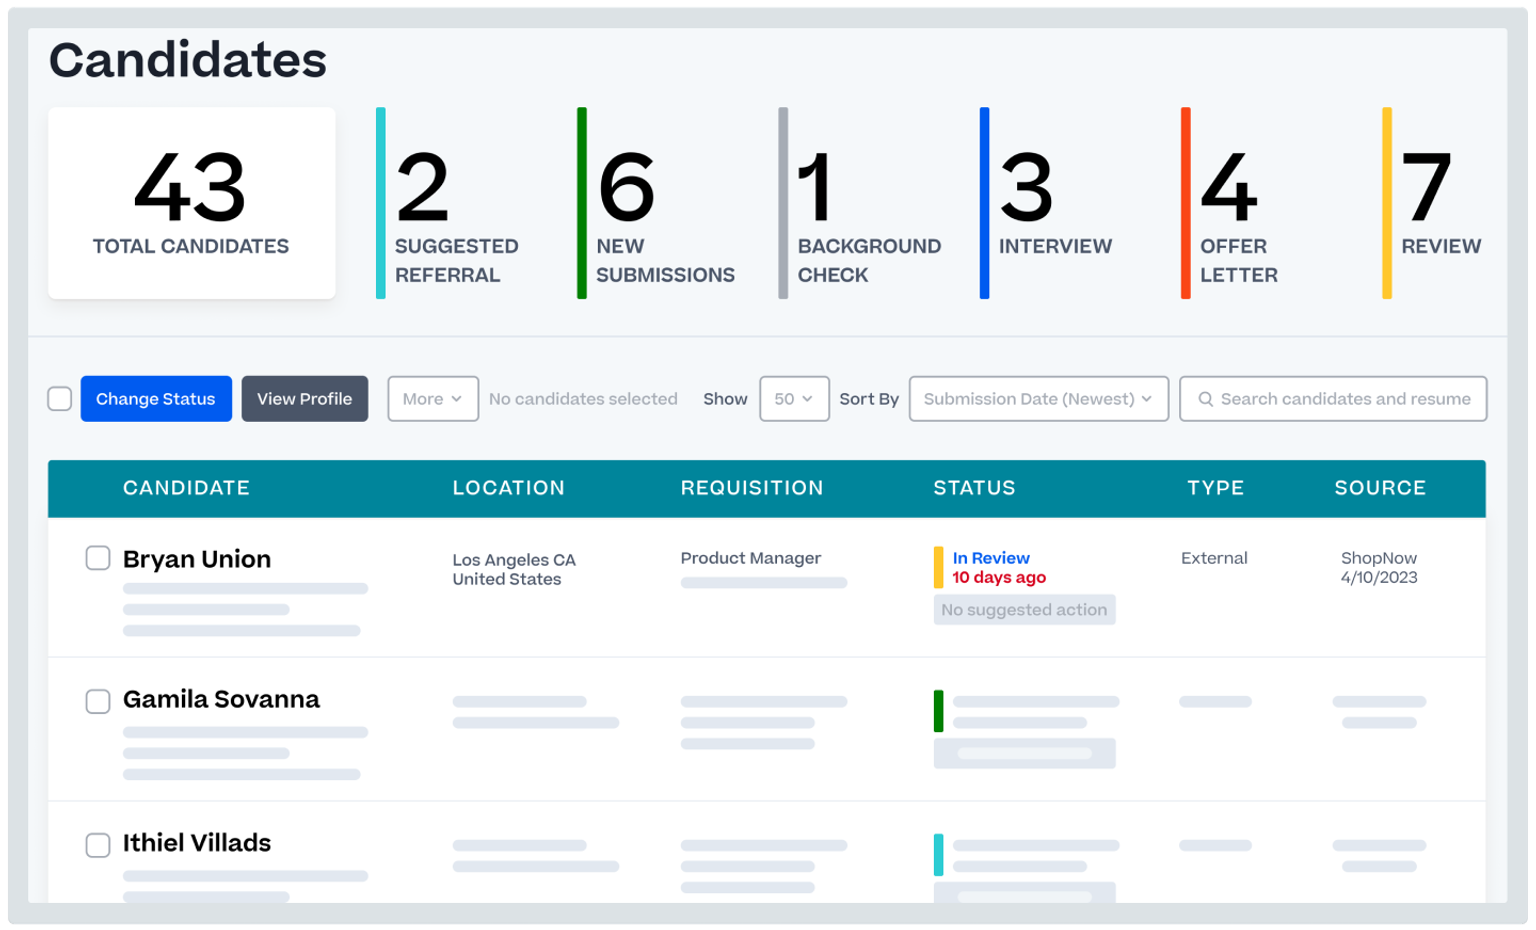Click the Type column header
The height and width of the screenshot is (930, 1536).
click(x=1215, y=488)
